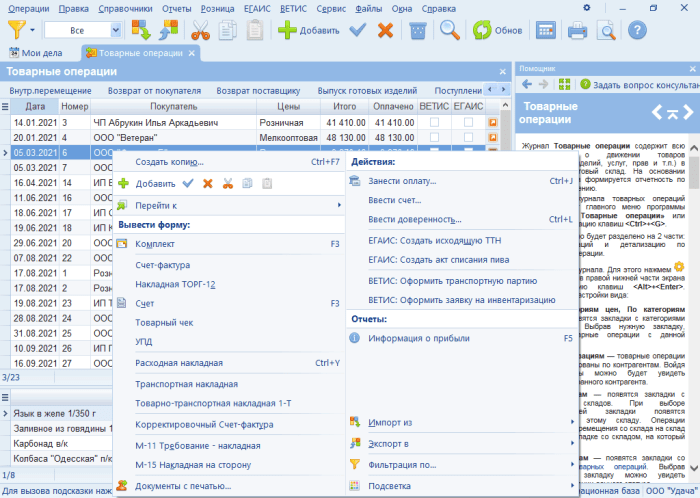This screenshot has height=498, width=700.
Task: Click the green plus Добавить toolbar button
Action: pos(308,30)
